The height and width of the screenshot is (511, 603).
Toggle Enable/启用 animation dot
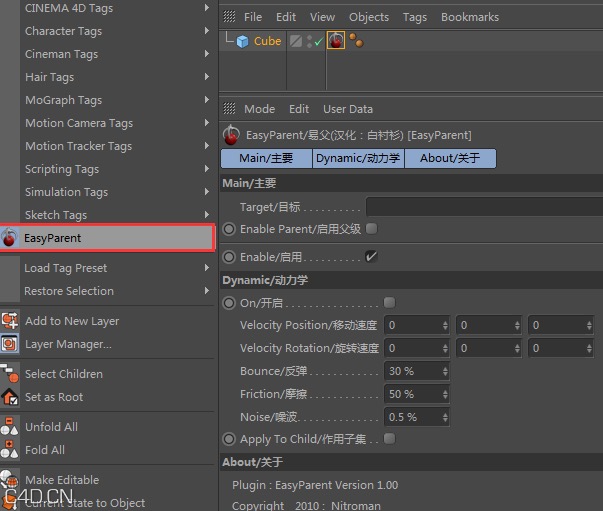pos(229,257)
